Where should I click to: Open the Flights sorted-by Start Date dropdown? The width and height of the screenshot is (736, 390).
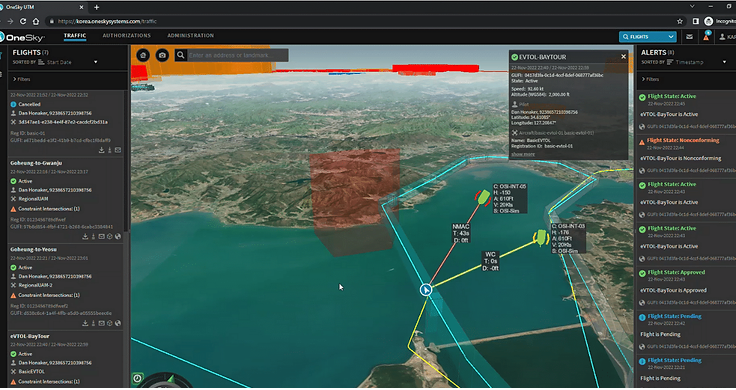coord(69,62)
